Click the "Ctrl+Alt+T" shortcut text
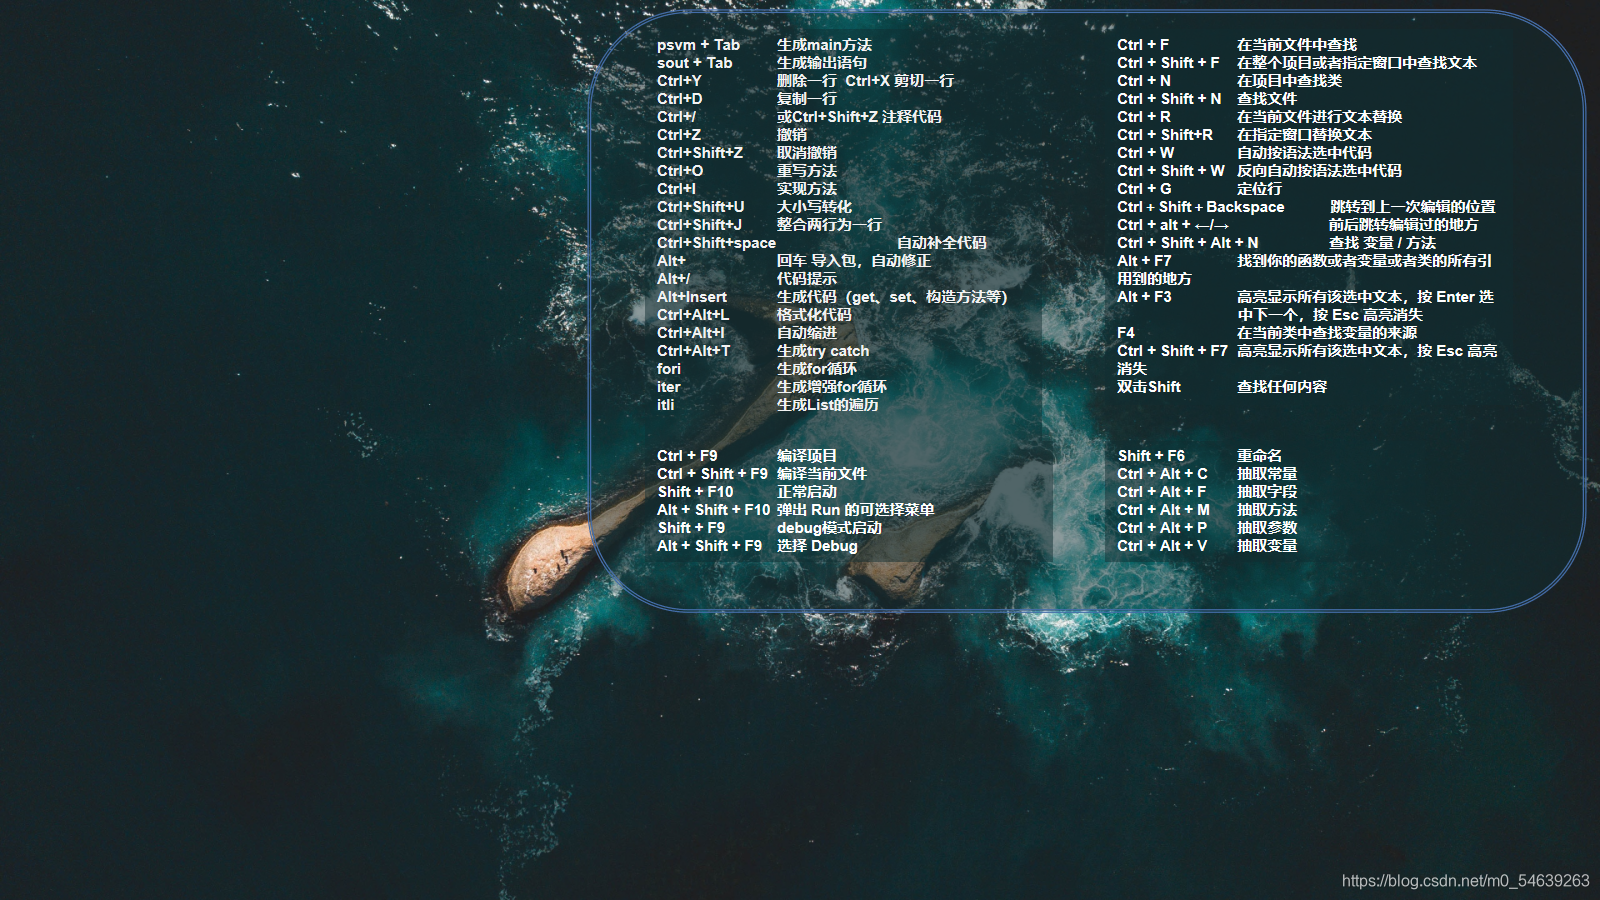 (694, 351)
